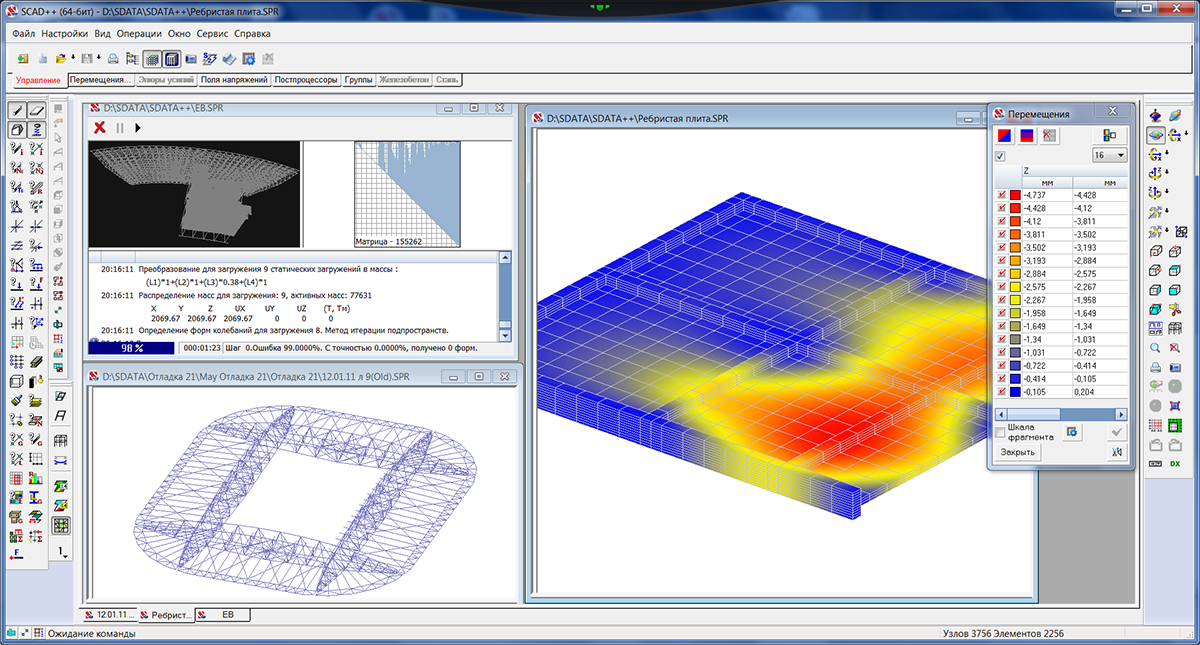Enable the Шкала фрагмента checkbox

pos(1001,432)
